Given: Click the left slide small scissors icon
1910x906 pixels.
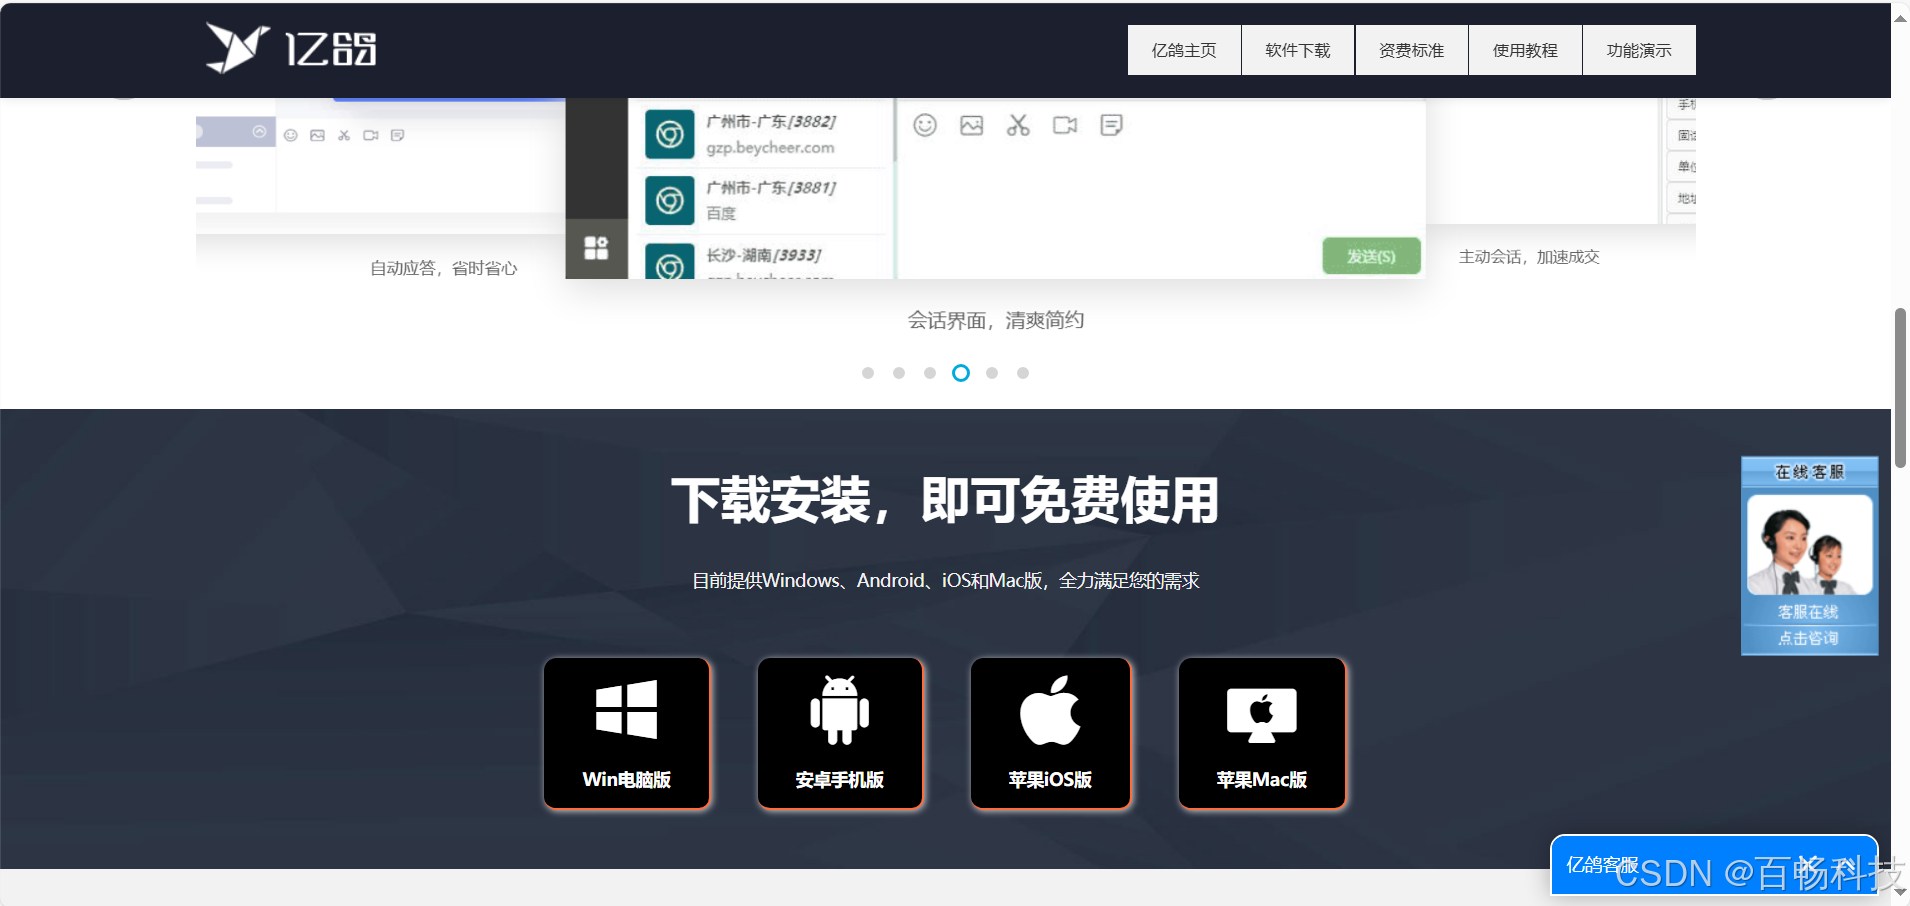Looking at the screenshot, I should [344, 135].
